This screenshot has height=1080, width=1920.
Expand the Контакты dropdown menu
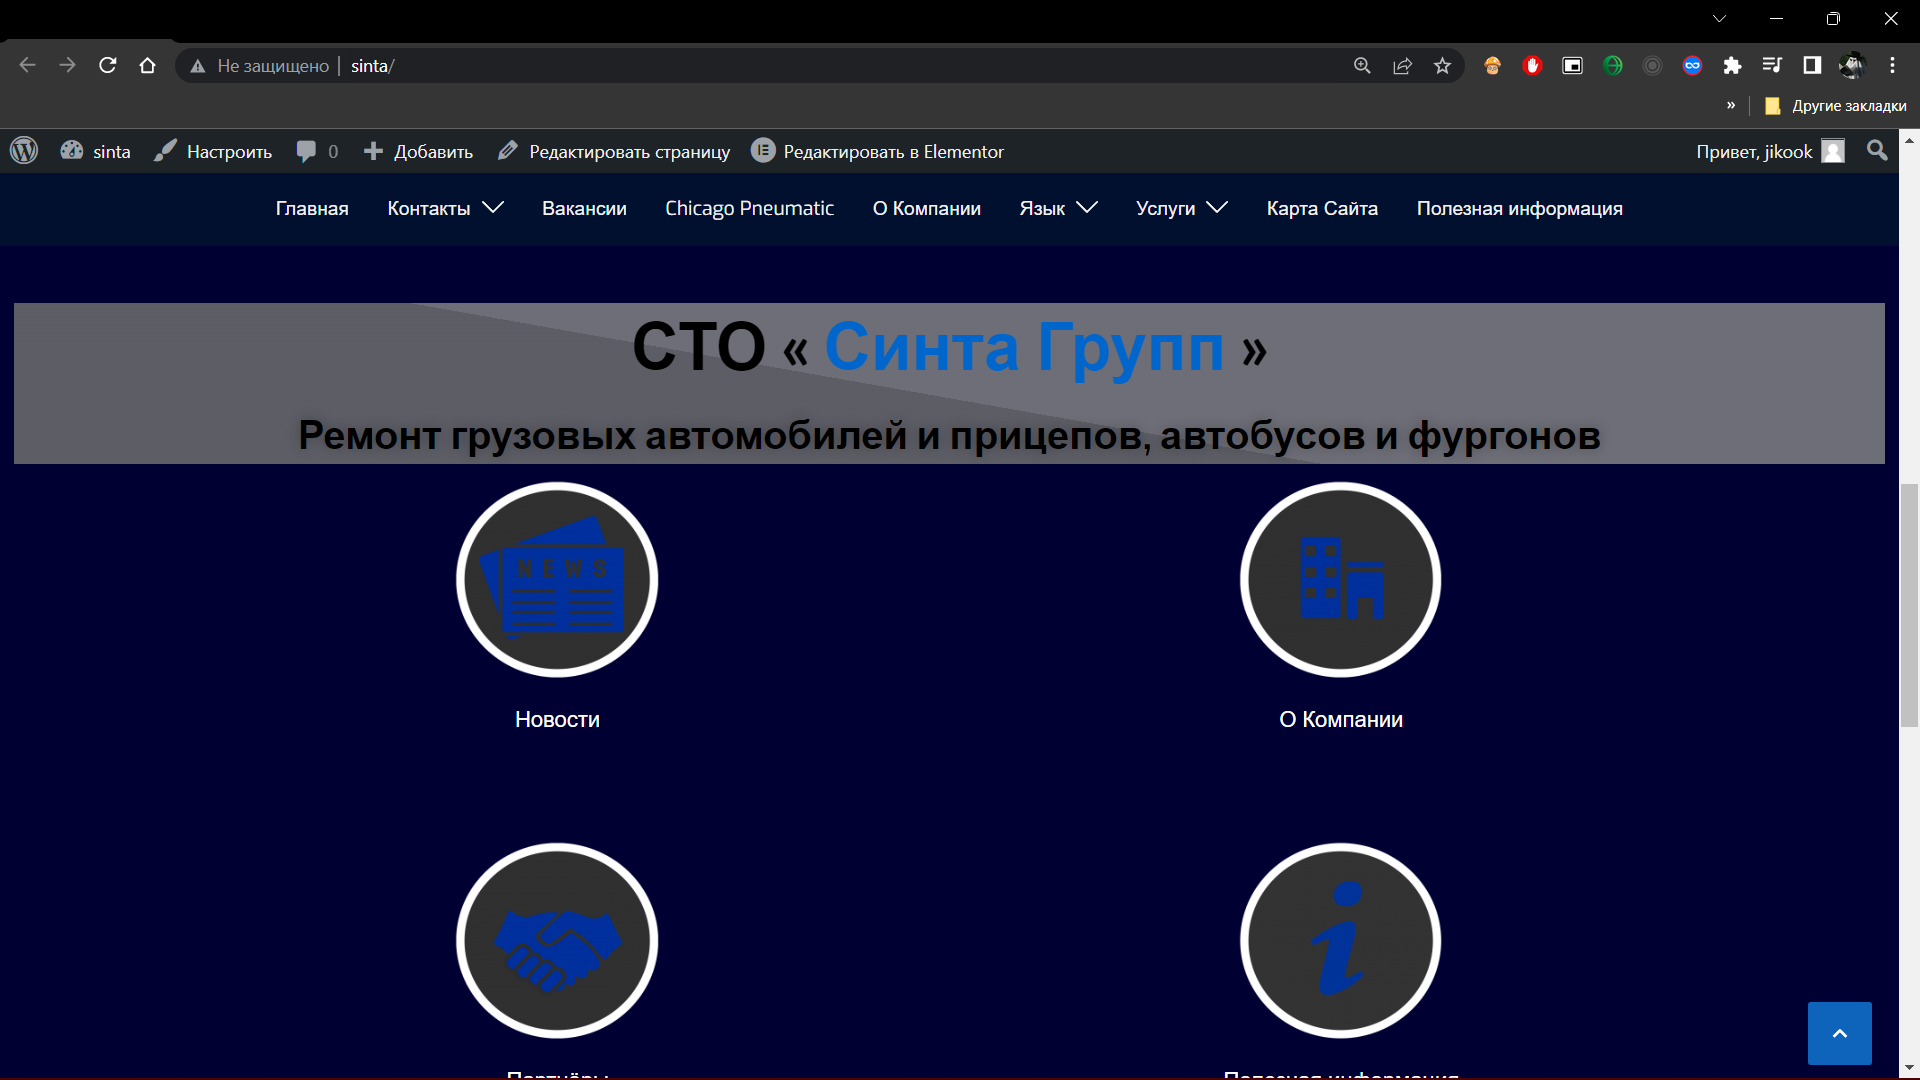[445, 208]
